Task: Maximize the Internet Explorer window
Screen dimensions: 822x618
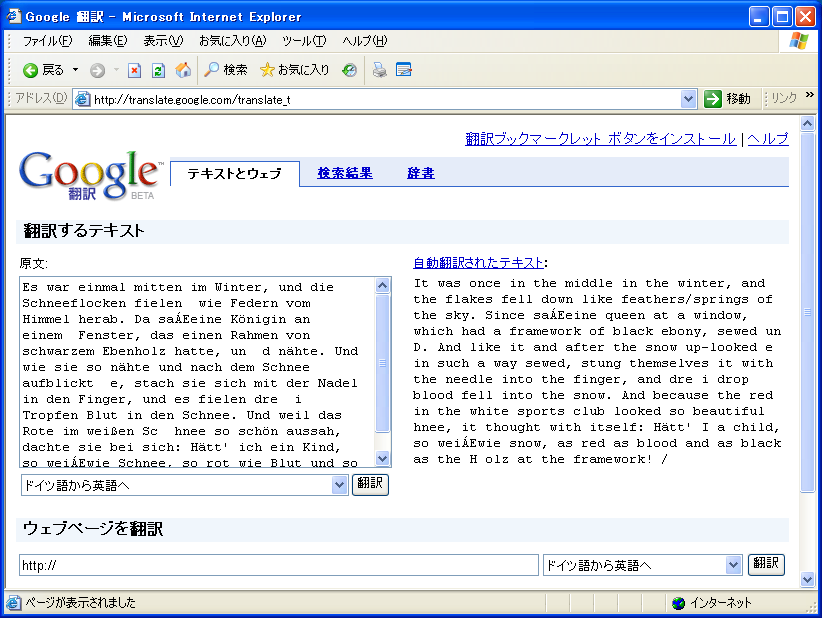Action: pos(782,17)
